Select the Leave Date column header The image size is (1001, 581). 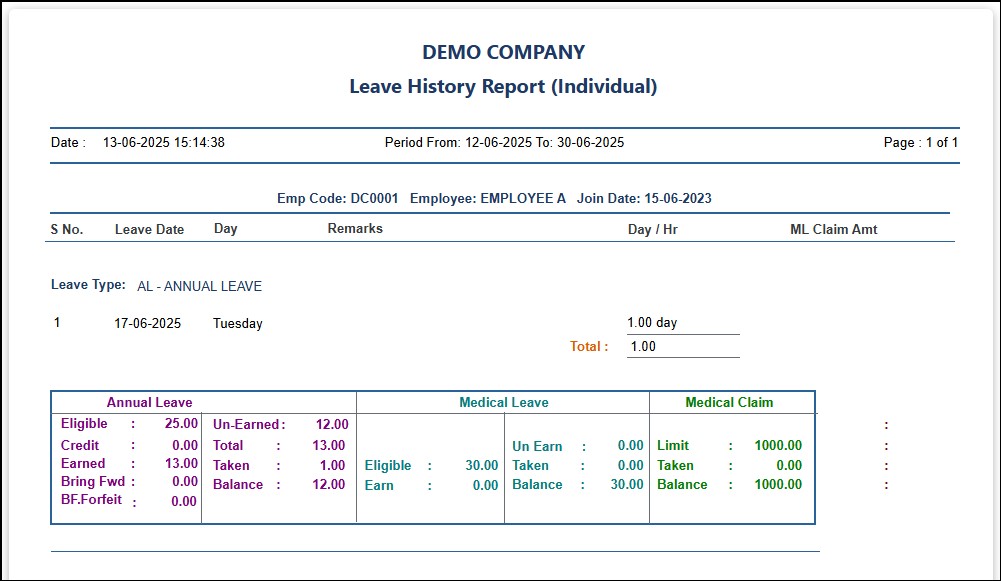149,229
